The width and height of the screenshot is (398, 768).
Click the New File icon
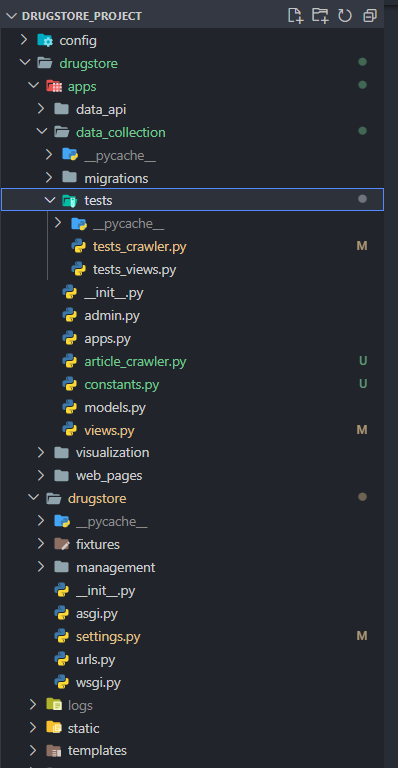[295, 16]
